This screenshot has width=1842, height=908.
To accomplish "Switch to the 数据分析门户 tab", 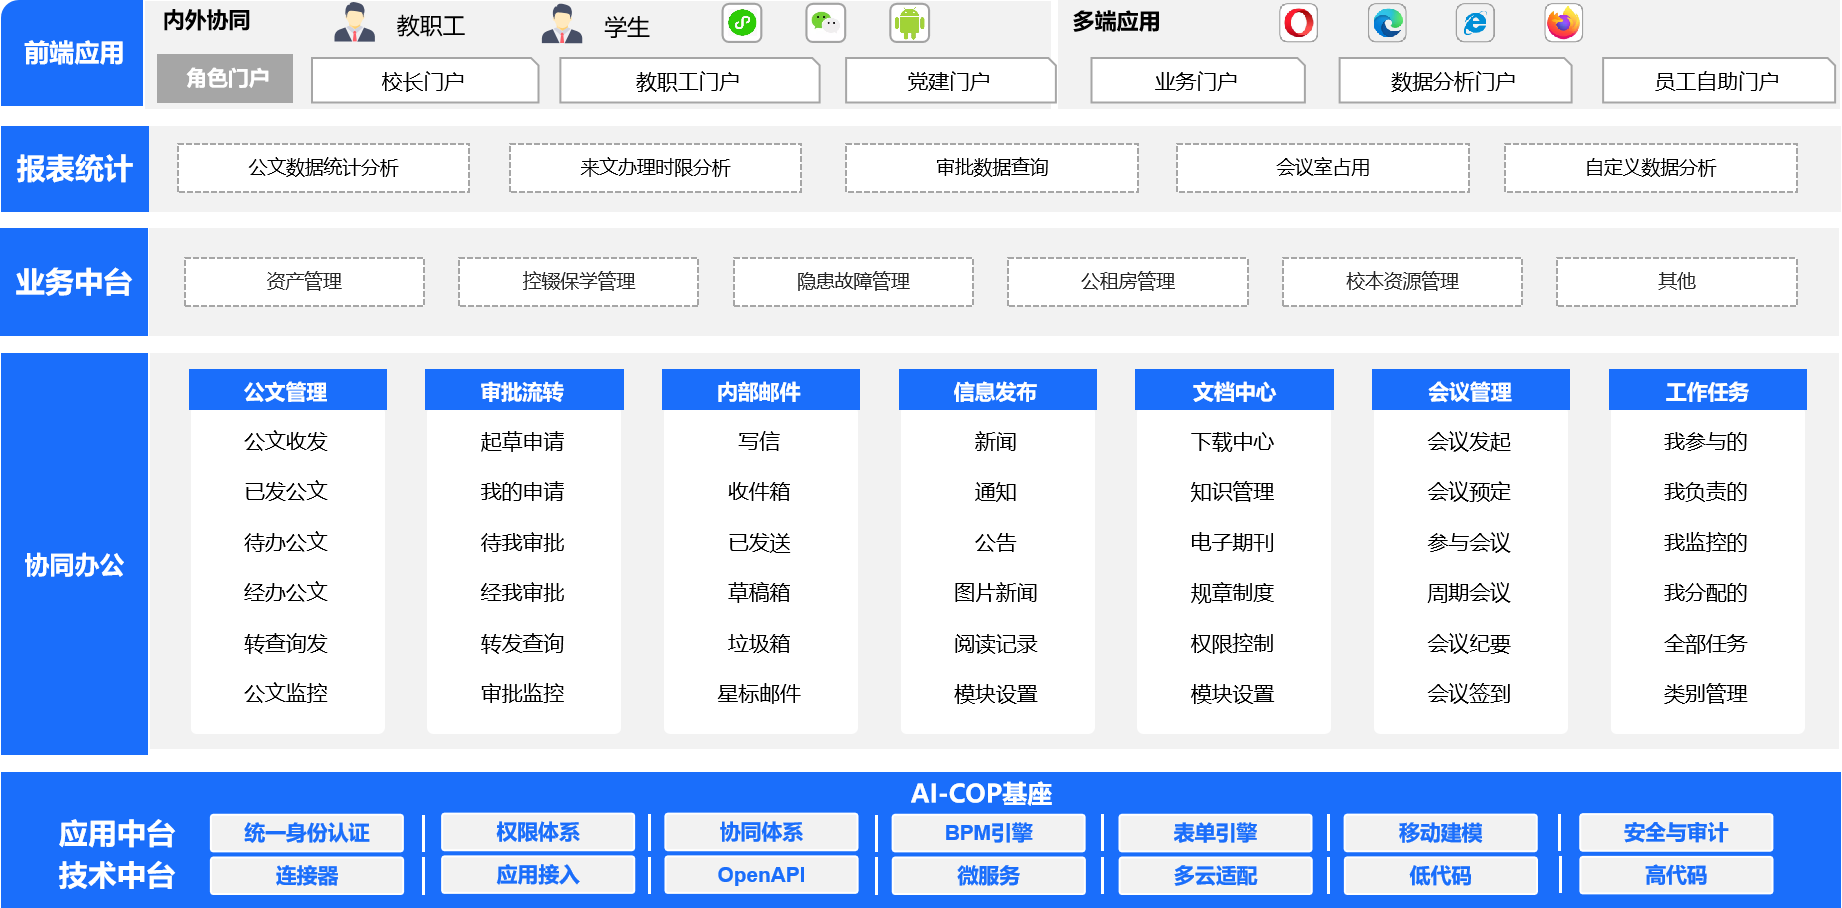I will click(1453, 81).
